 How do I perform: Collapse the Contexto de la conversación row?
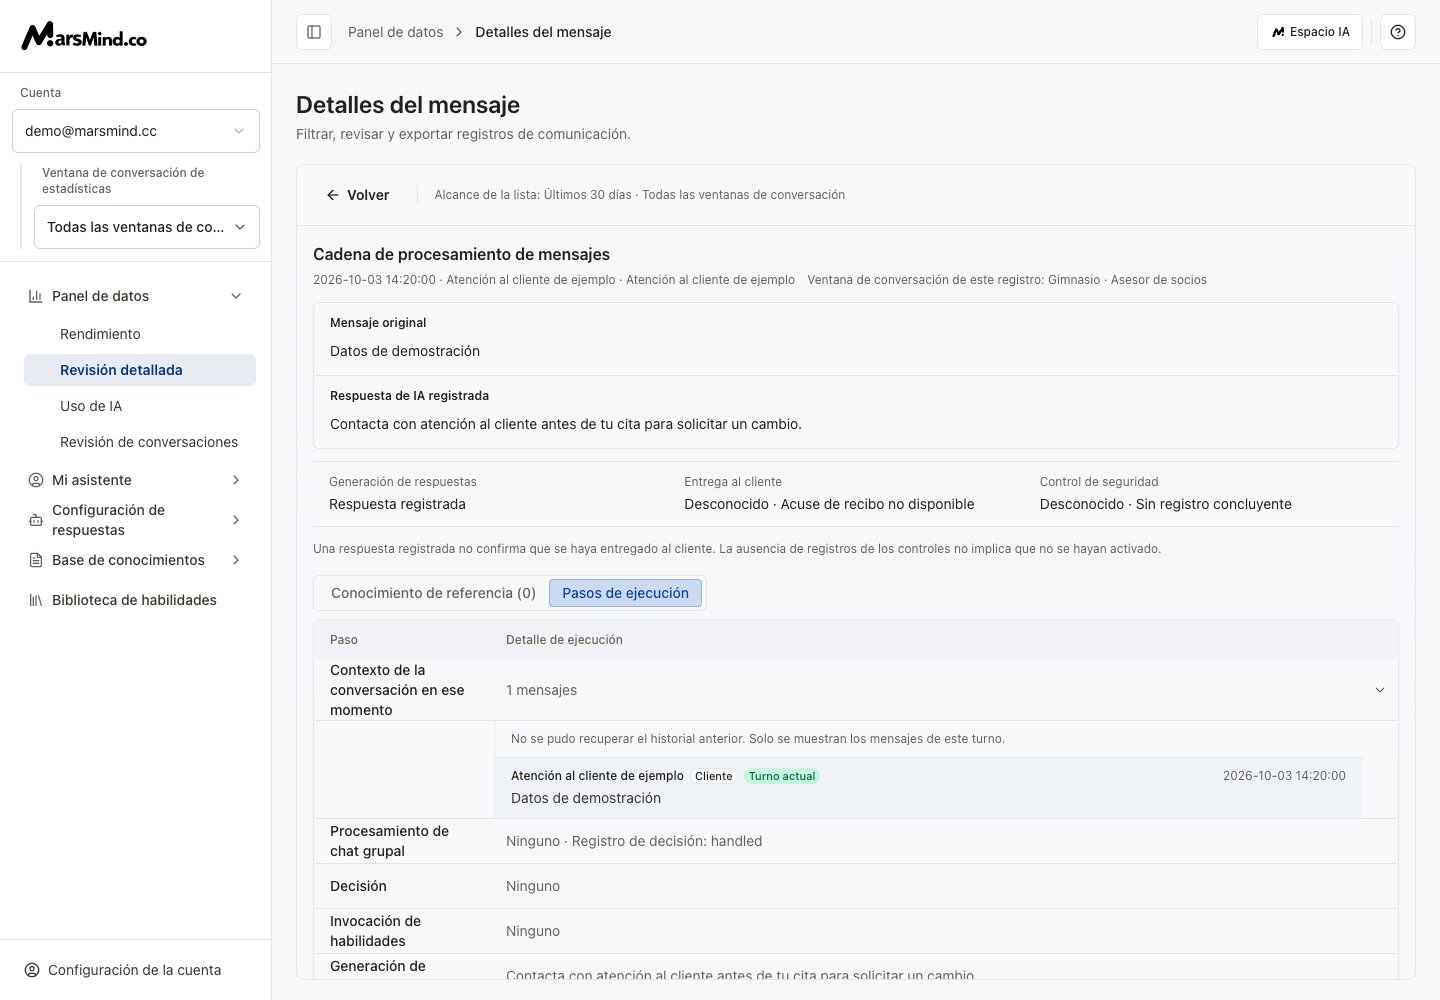[1380, 690]
